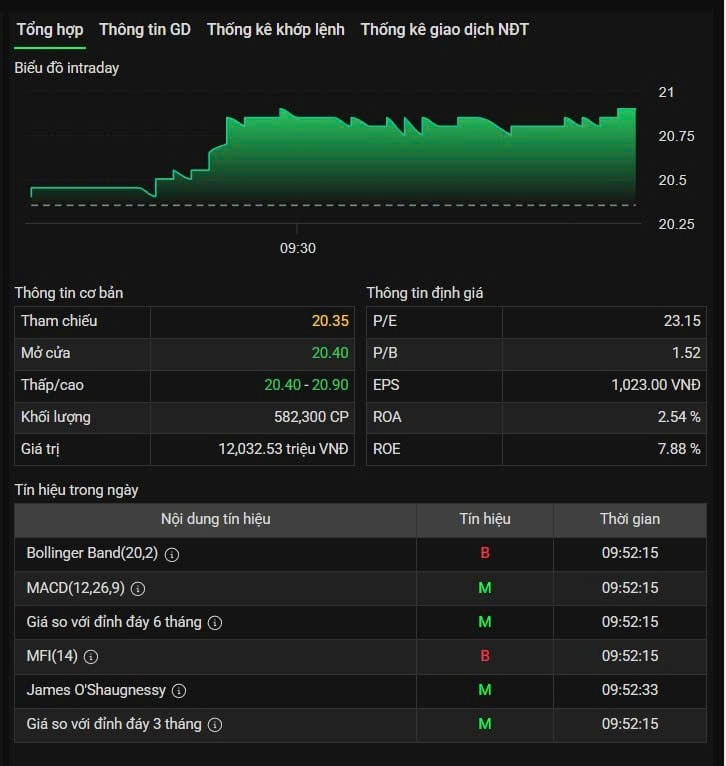This screenshot has width=726, height=766.
Task: Click the B signal for Bollinger Band
Action: (x=485, y=553)
